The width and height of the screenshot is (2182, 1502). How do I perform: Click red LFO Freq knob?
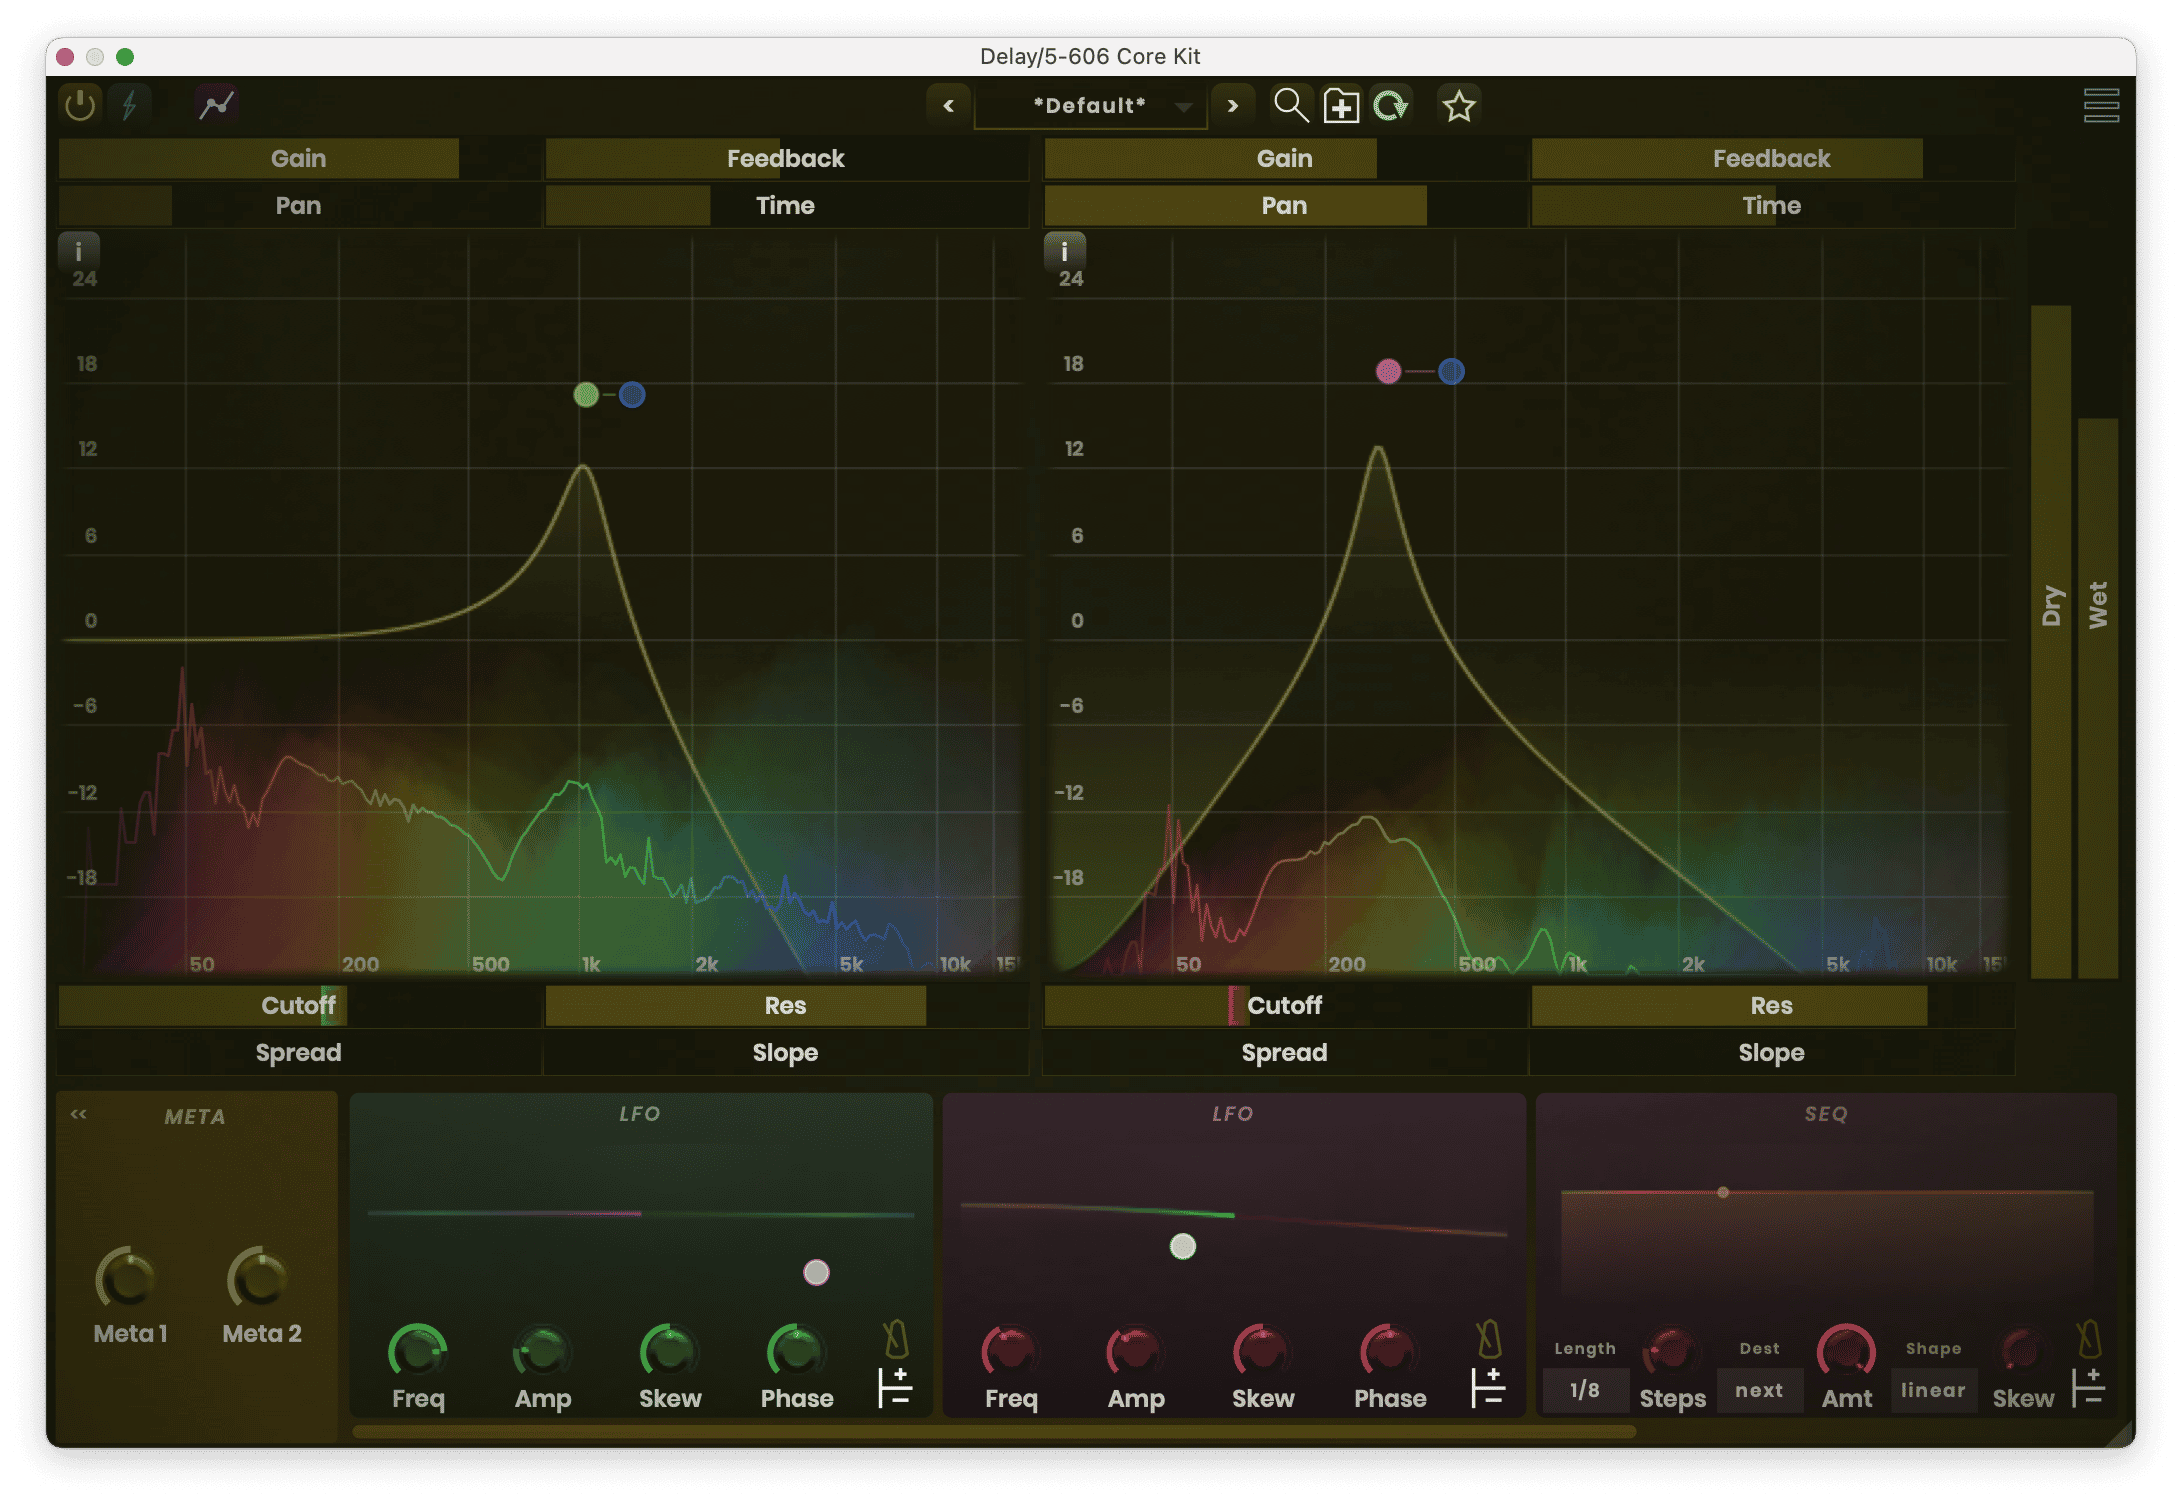tap(1011, 1352)
